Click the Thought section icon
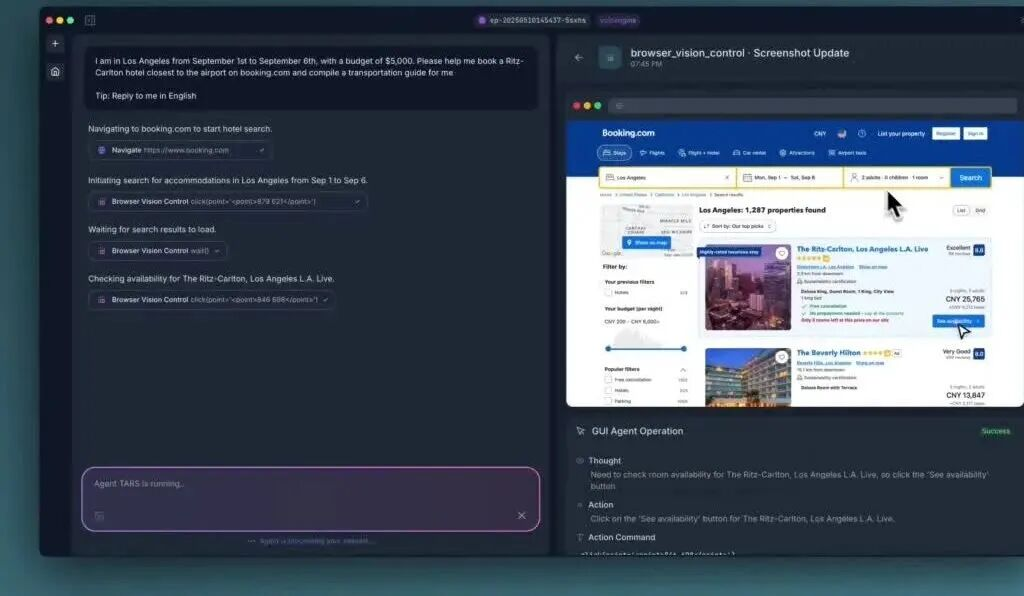Viewport: 1024px width, 596px height. [x=580, y=461]
